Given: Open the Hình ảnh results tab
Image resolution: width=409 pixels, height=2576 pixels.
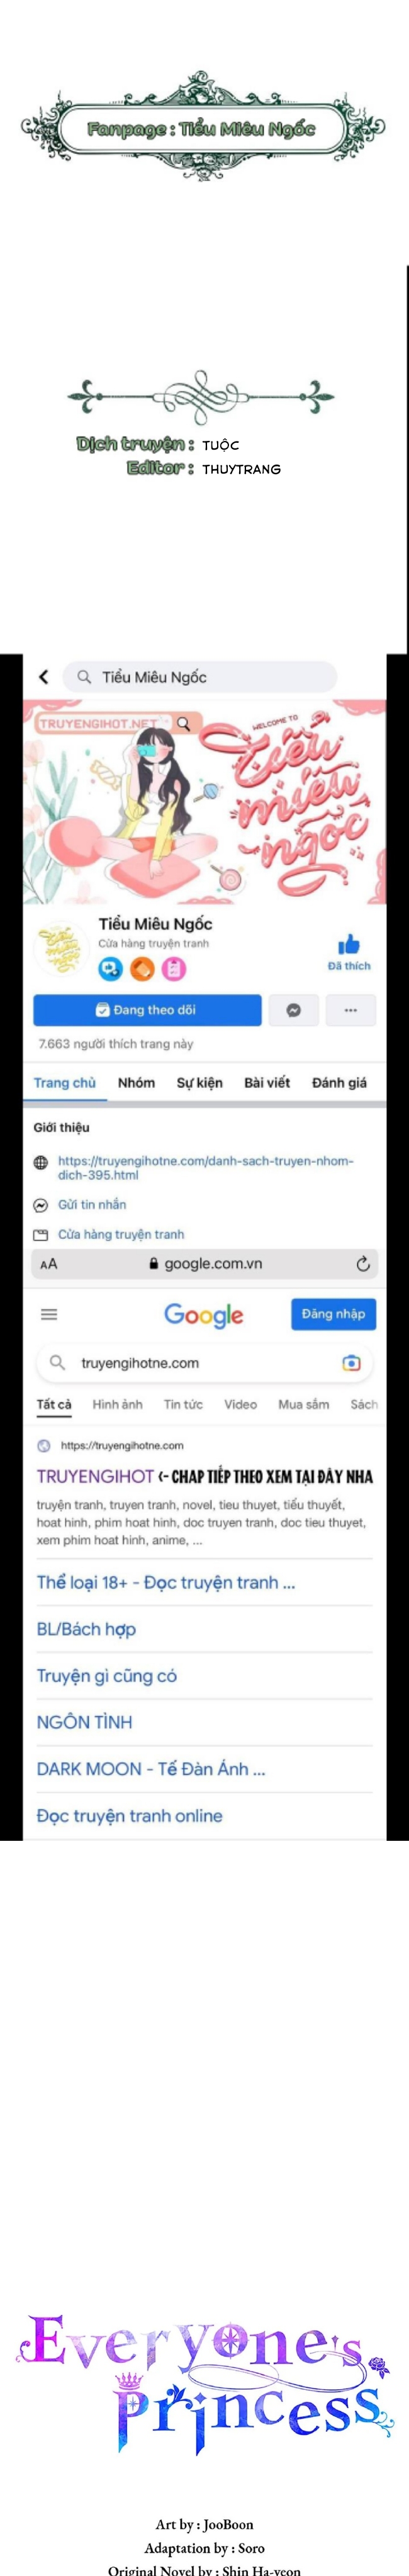Looking at the screenshot, I should coord(117,1404).
